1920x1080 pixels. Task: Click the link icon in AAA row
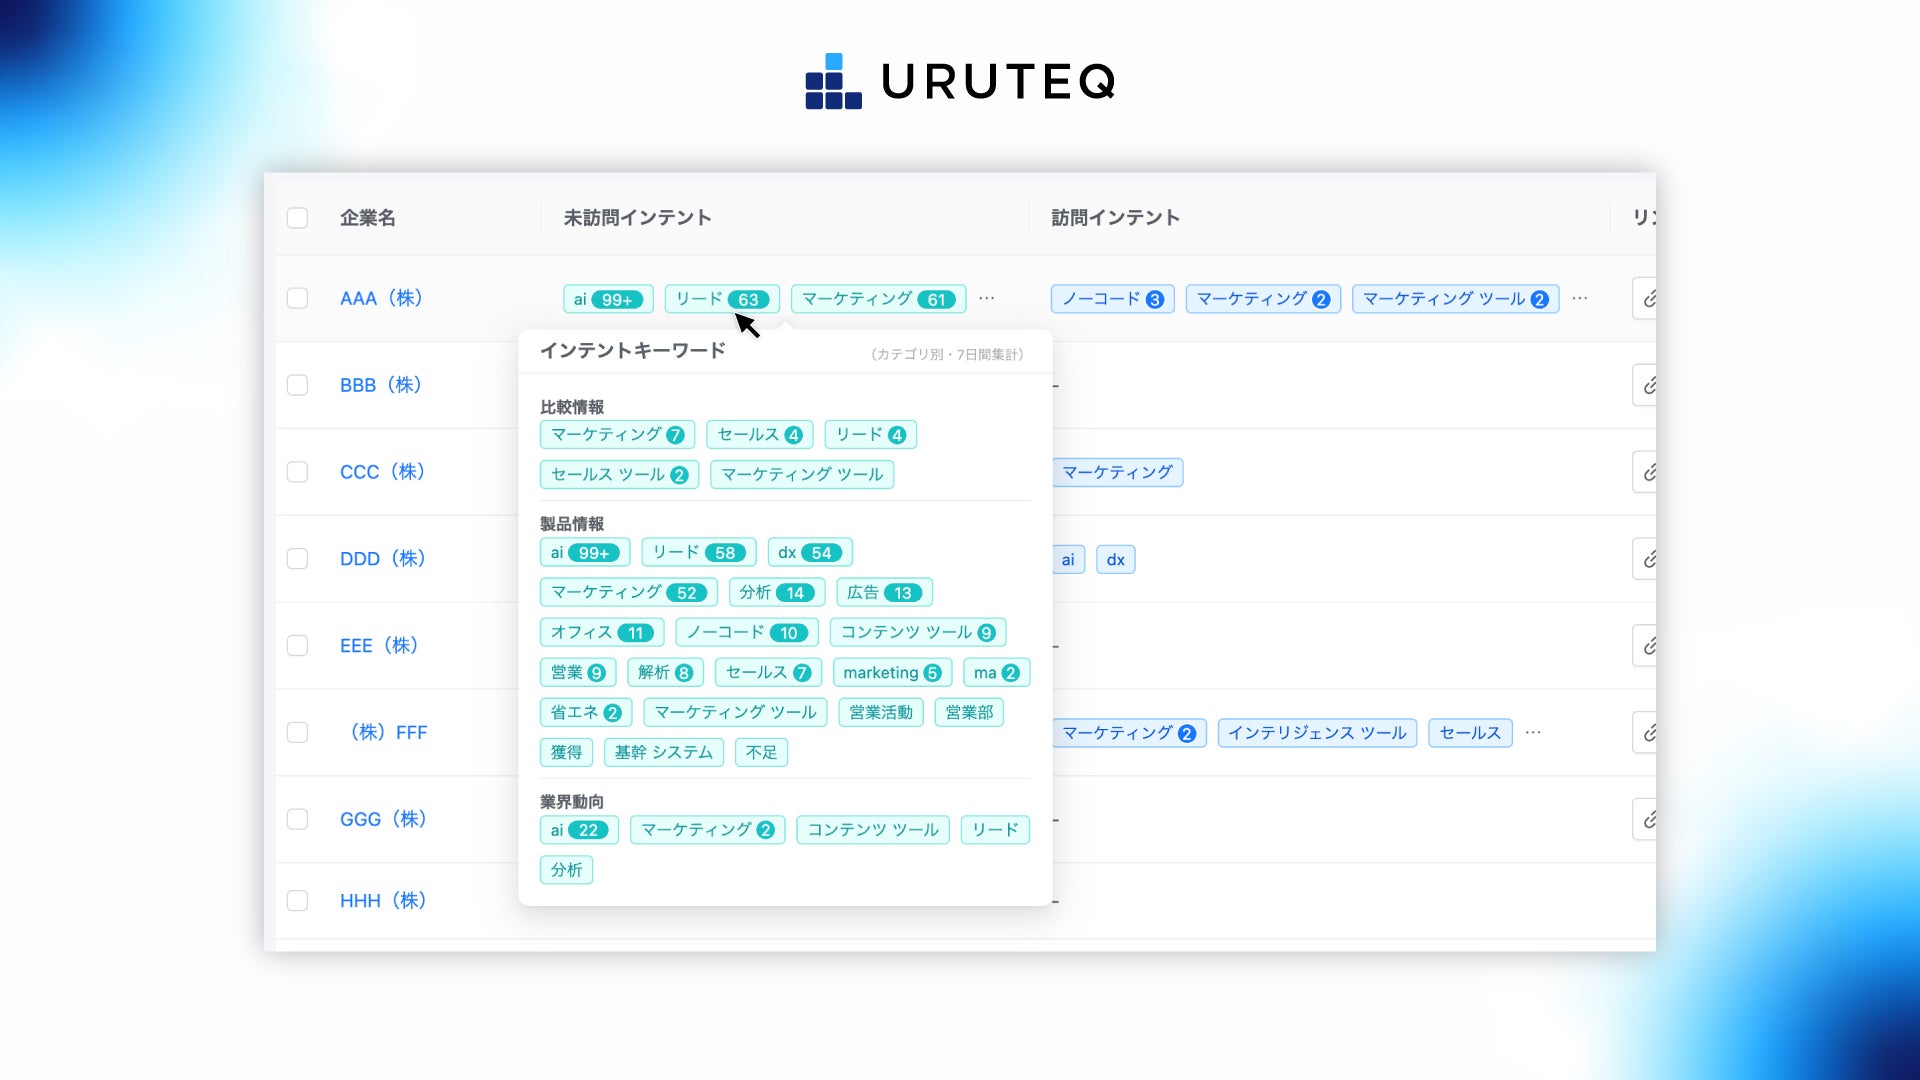1647,299
